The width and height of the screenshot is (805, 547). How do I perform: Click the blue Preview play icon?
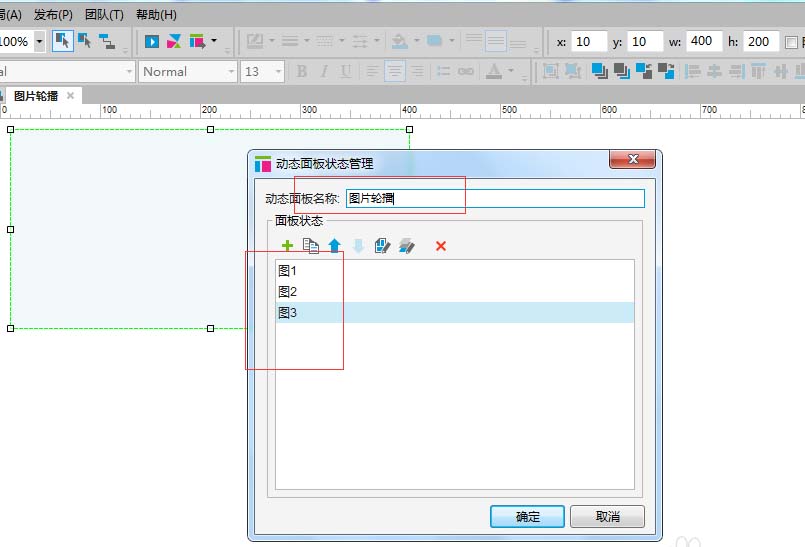(x=152, y=42)
